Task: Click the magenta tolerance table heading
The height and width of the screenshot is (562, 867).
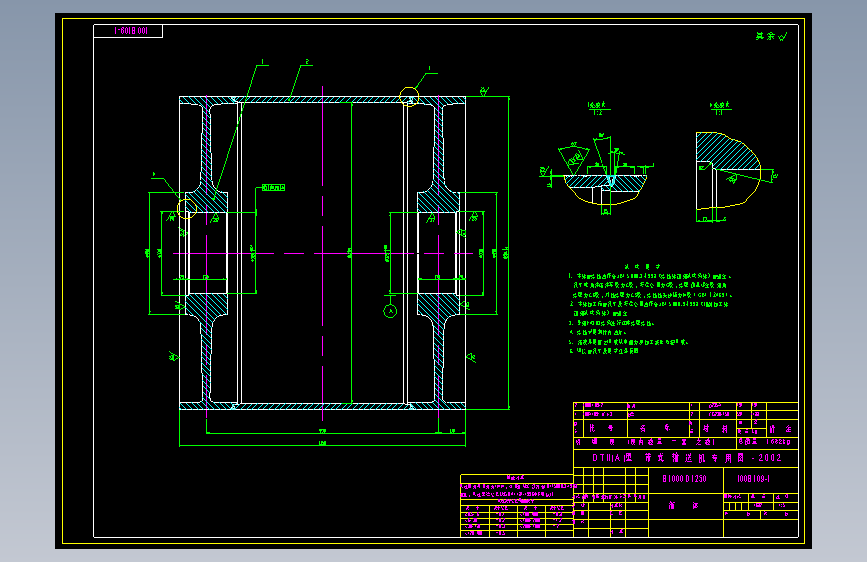Action: tap(516, 477)
